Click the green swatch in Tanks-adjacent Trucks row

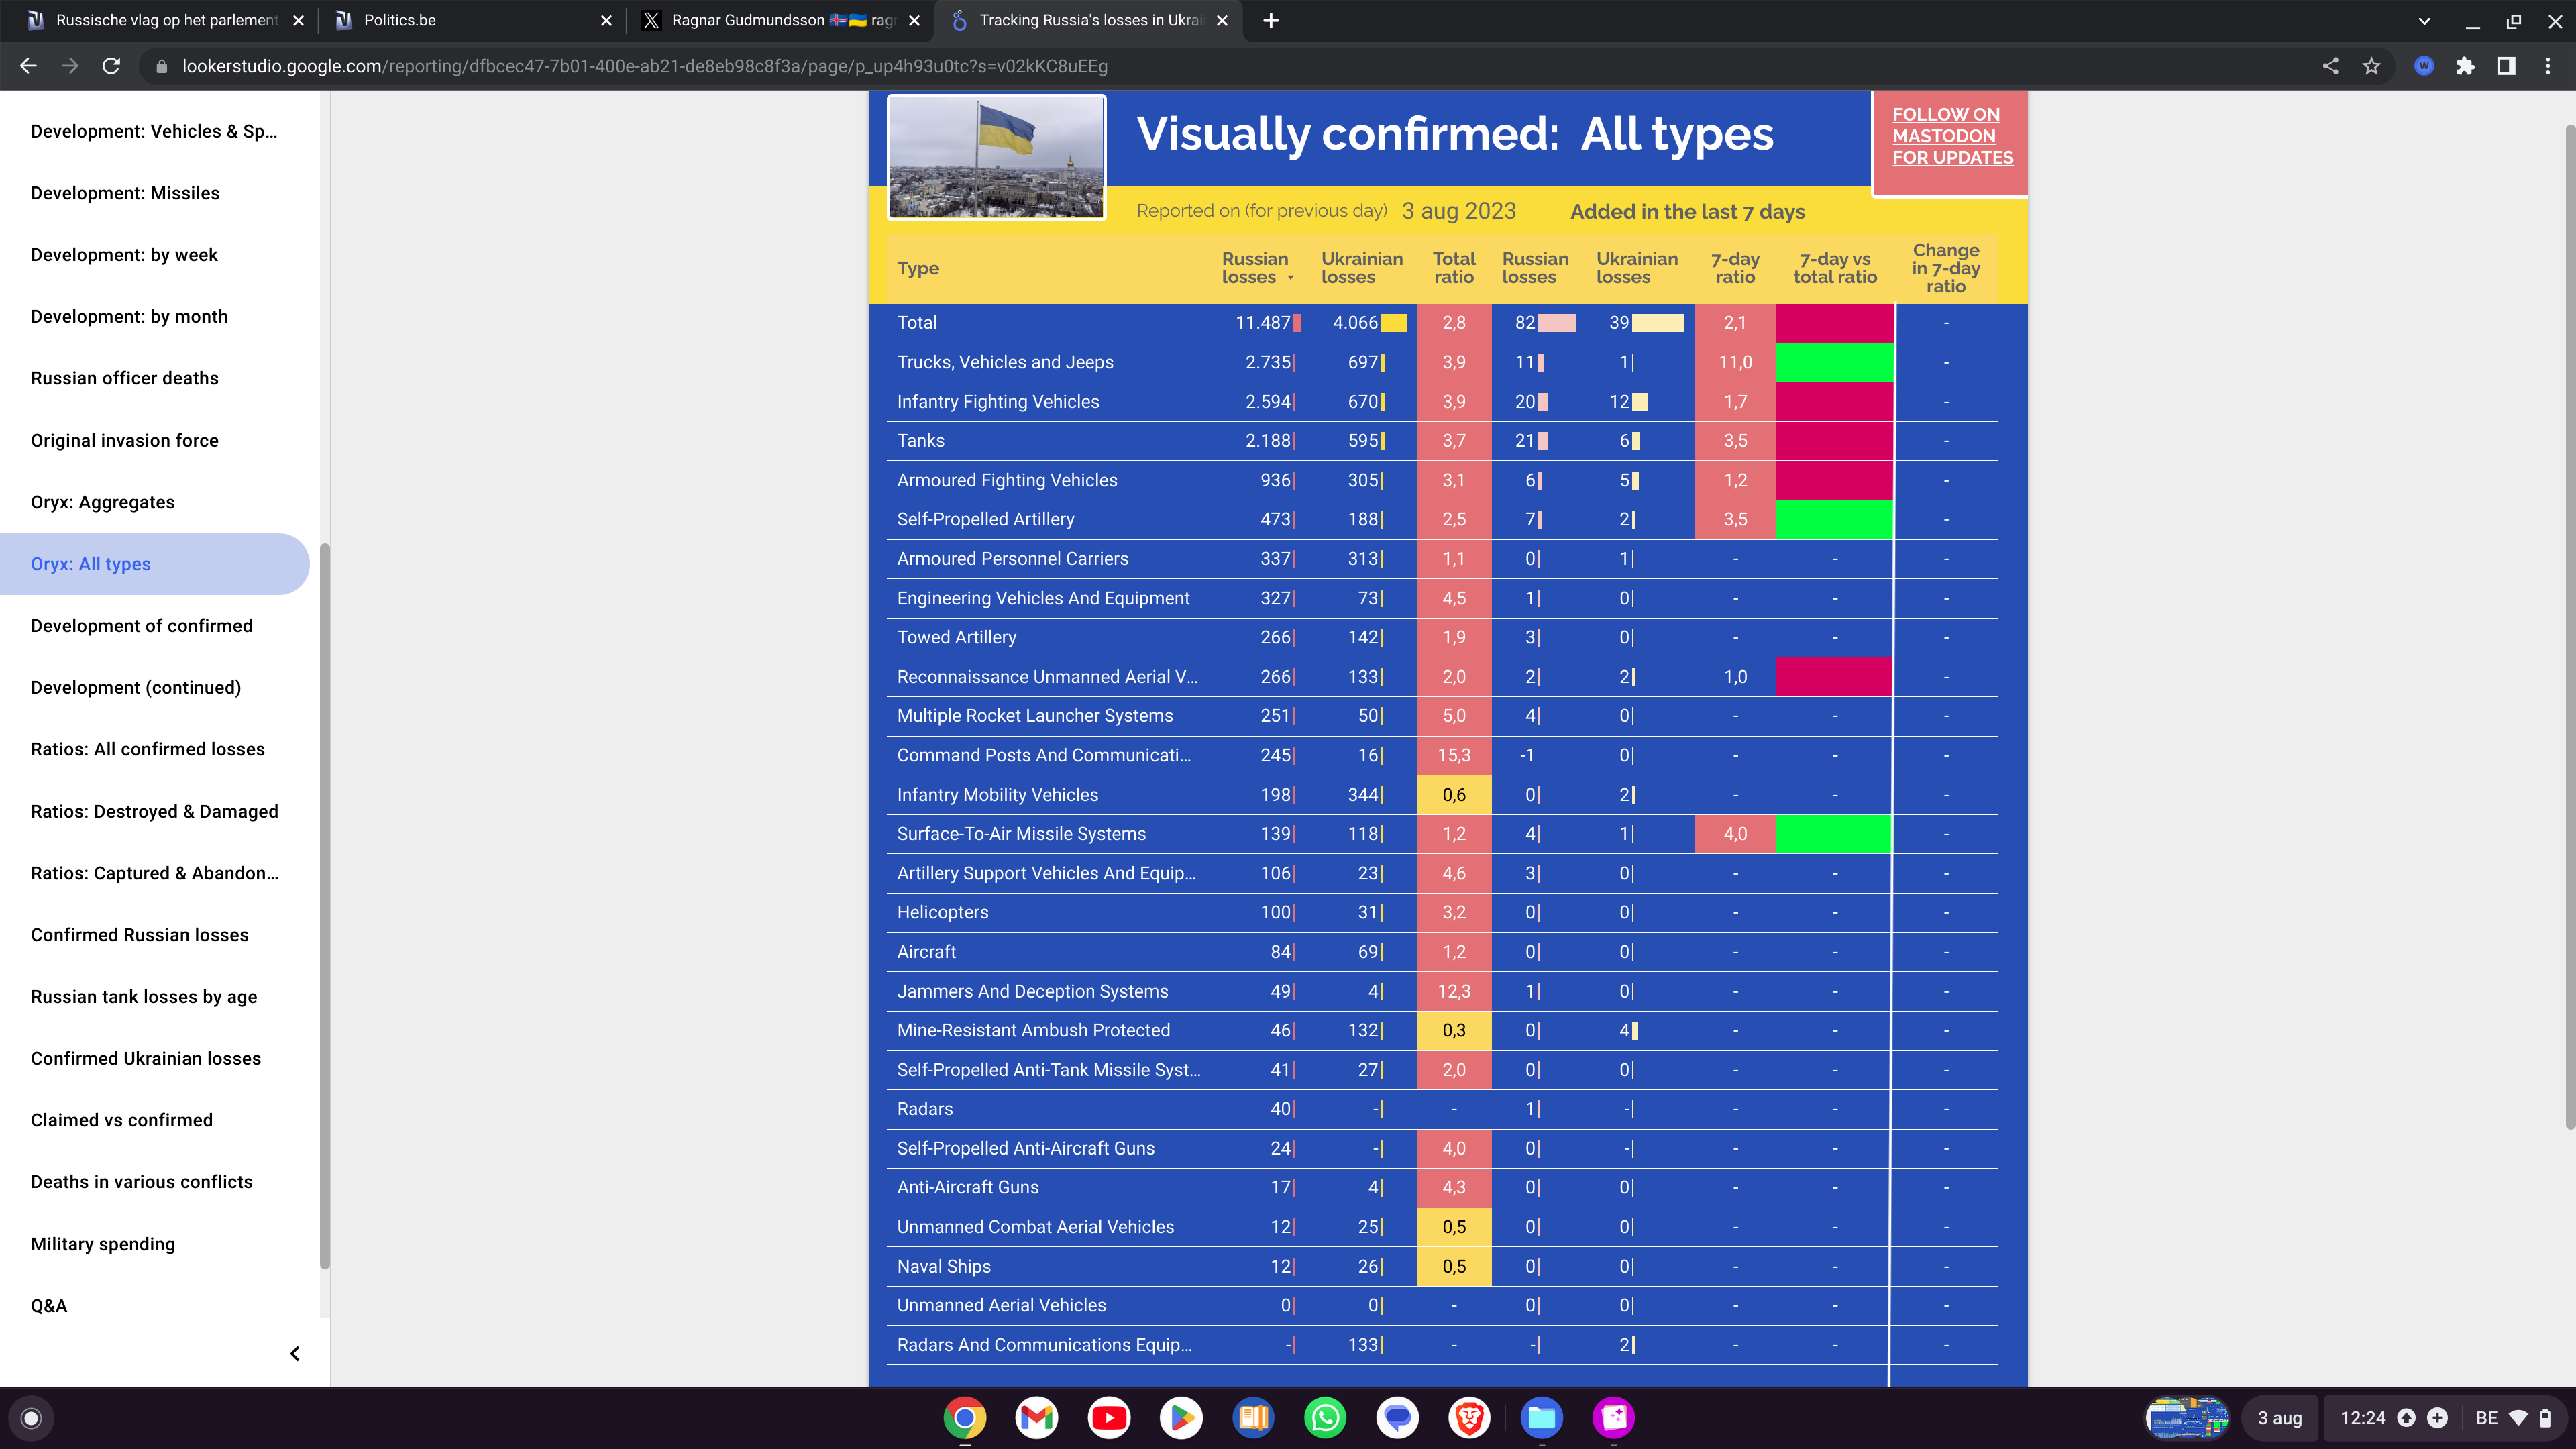tap(1834, 362)
